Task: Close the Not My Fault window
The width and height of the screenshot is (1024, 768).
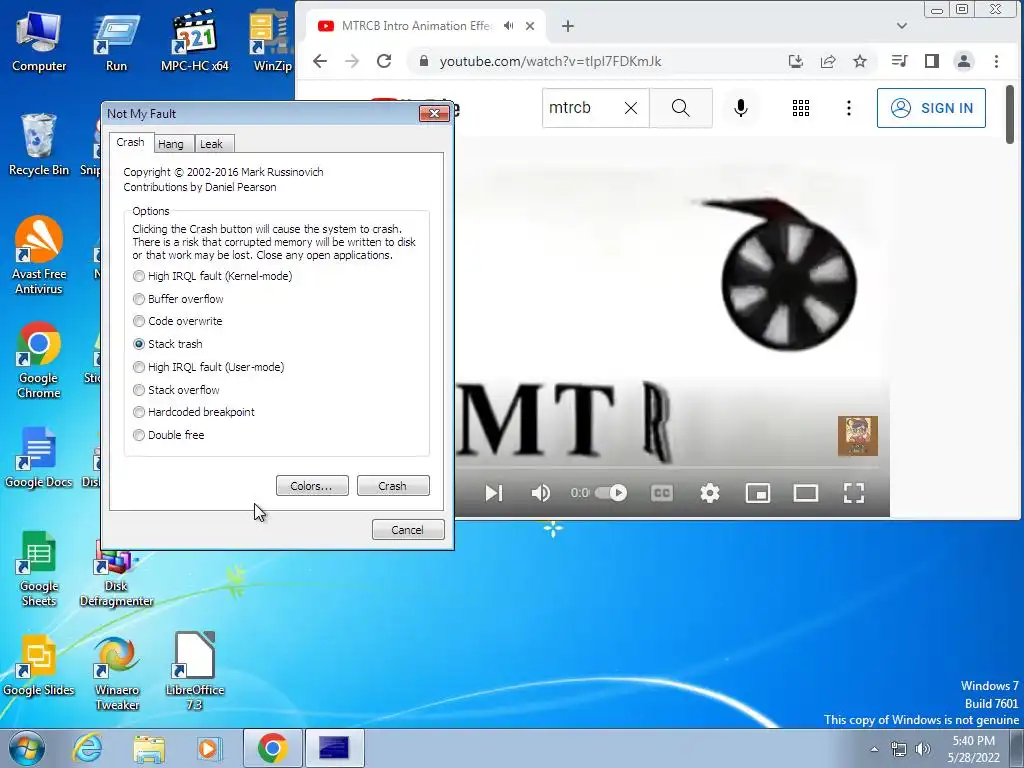Action: click(x=434, y=114)
